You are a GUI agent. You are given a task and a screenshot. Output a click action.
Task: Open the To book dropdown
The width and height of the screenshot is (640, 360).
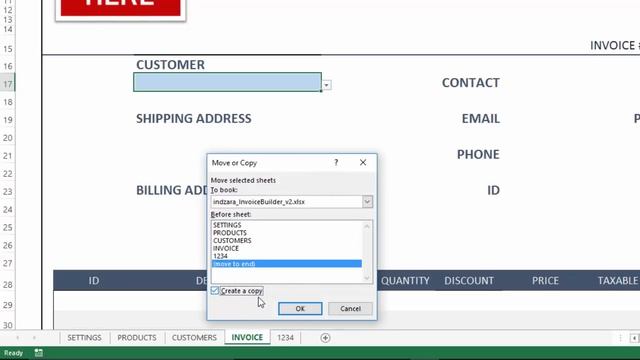click(367, 202)
